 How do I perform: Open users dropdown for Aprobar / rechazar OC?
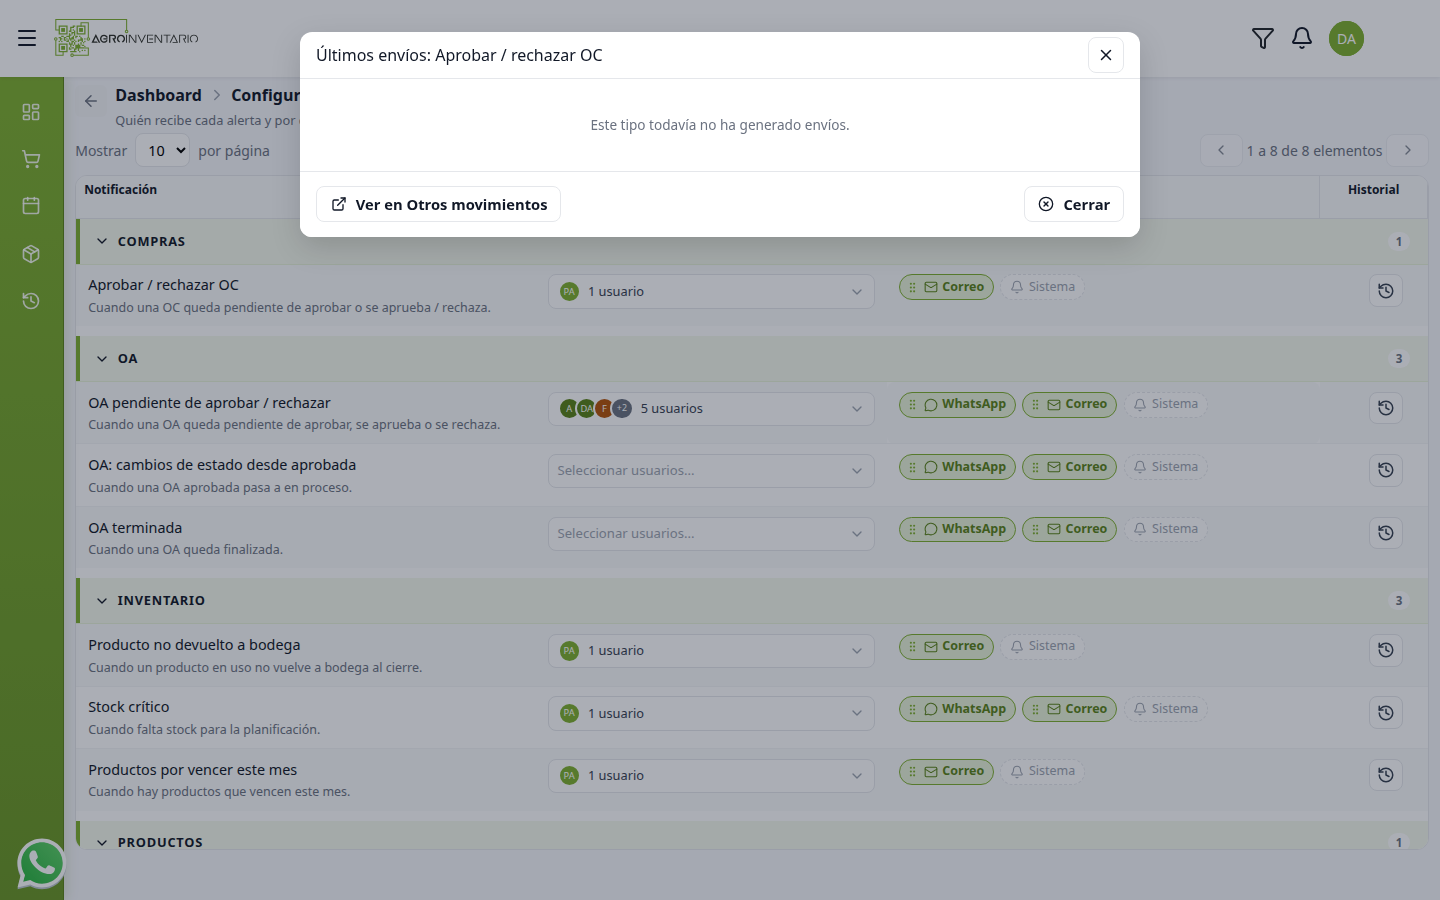point(711,292)
